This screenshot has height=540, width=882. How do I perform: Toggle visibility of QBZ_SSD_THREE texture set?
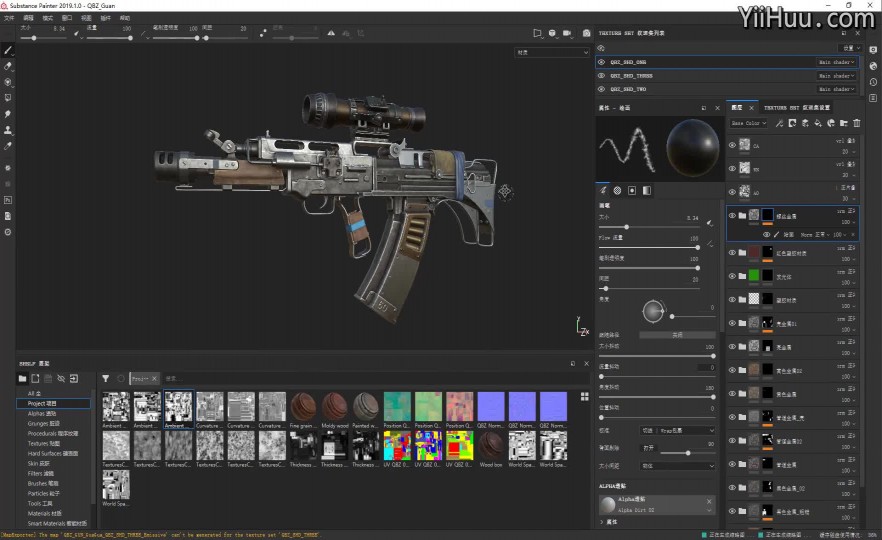point(601,76)
